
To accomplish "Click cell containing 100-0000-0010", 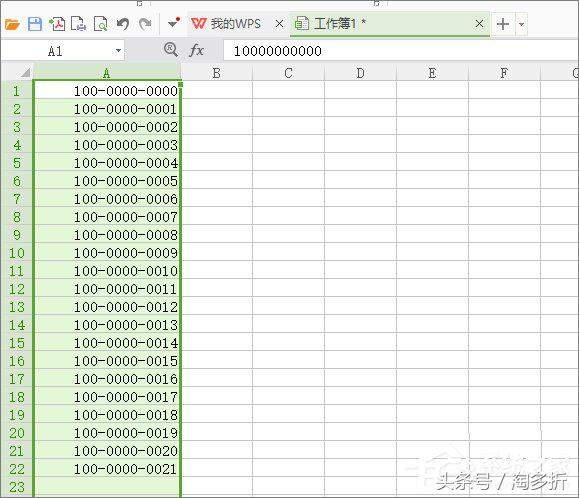I will click(107, 271).
